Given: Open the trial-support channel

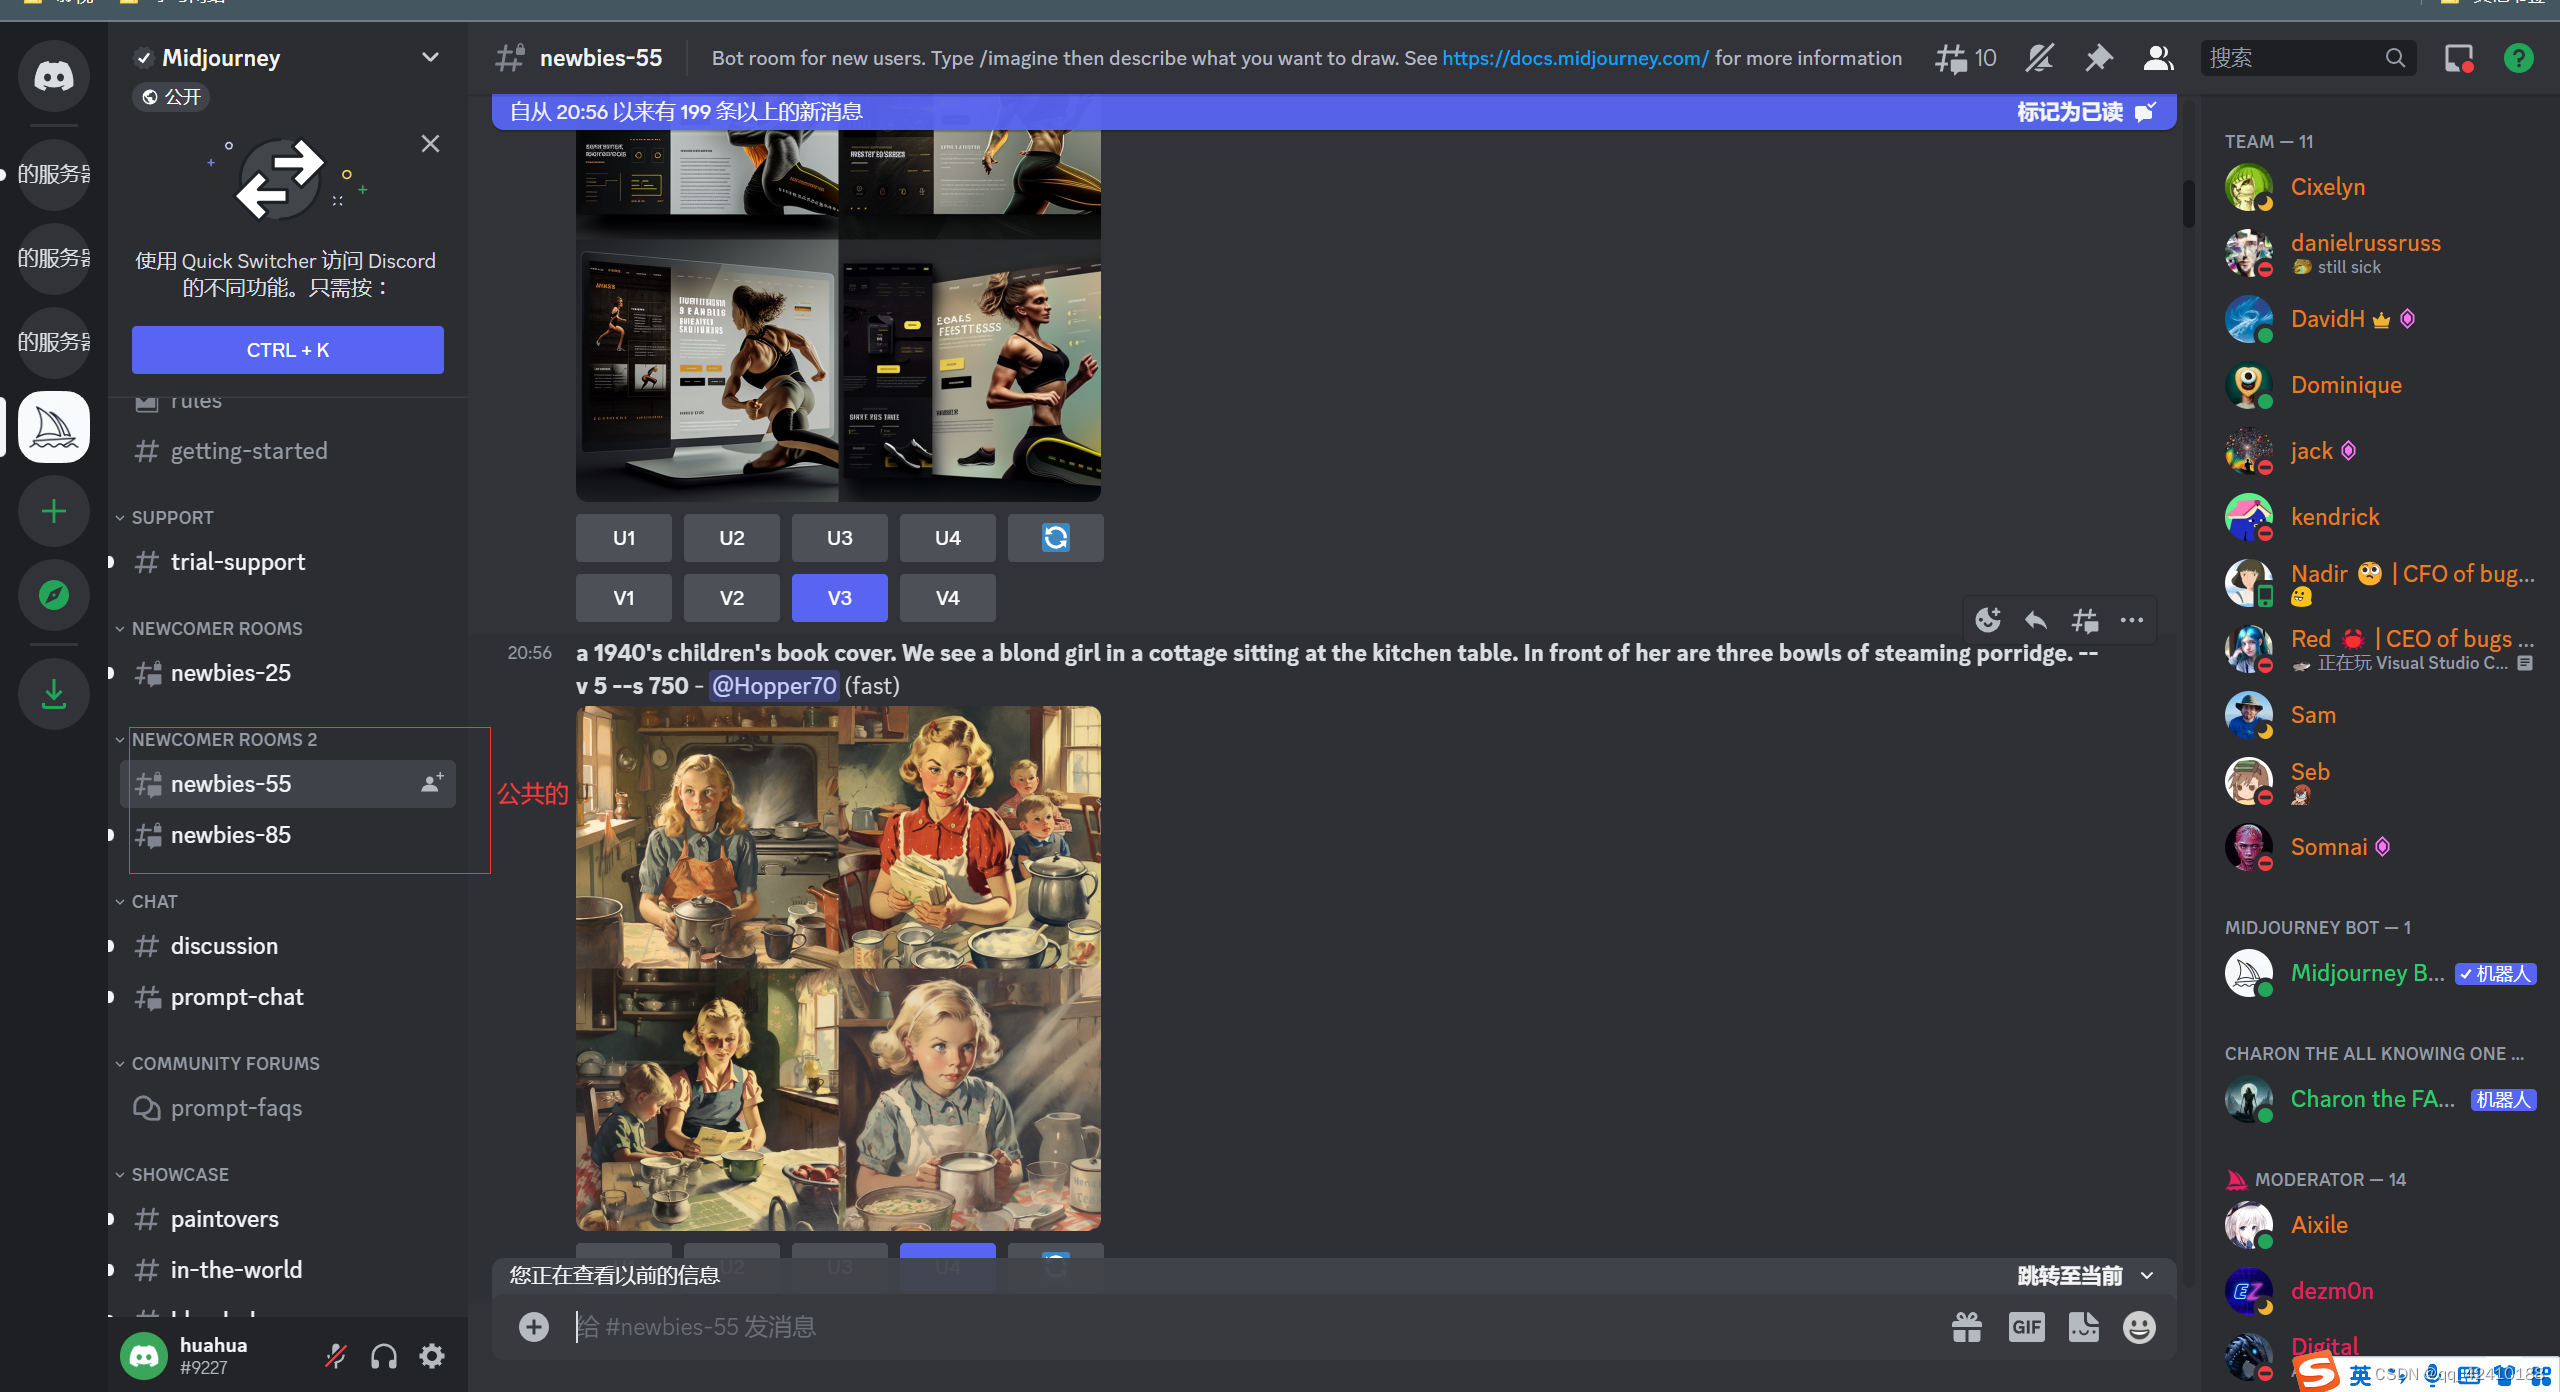Looking at the screenshot, I should click(x=238, y=562).
